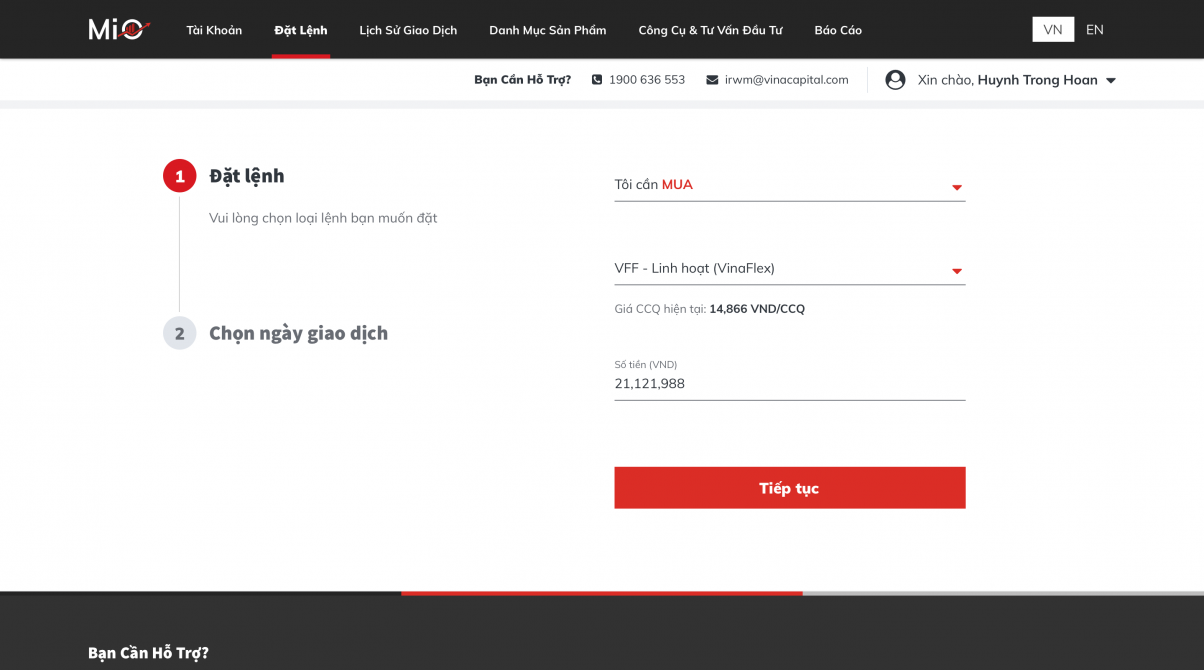
Task: Switch language to VN
Action: pos(1053,30)
